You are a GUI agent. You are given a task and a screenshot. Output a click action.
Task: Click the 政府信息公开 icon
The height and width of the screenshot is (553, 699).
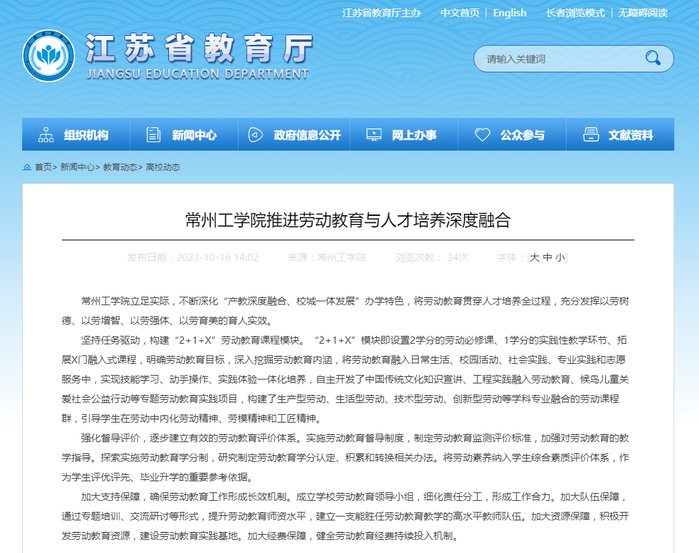(255, 135)
